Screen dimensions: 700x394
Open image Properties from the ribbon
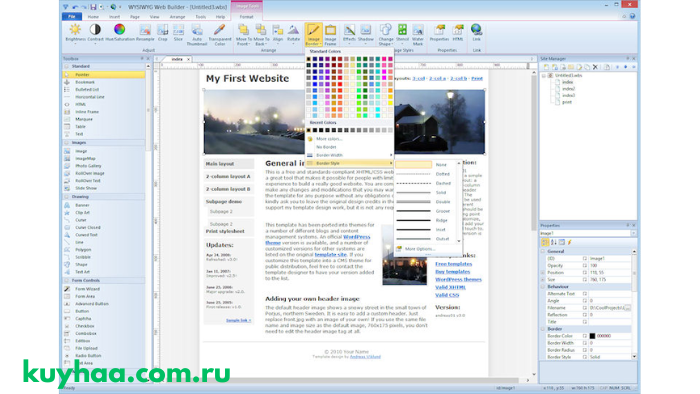(439, 33)
